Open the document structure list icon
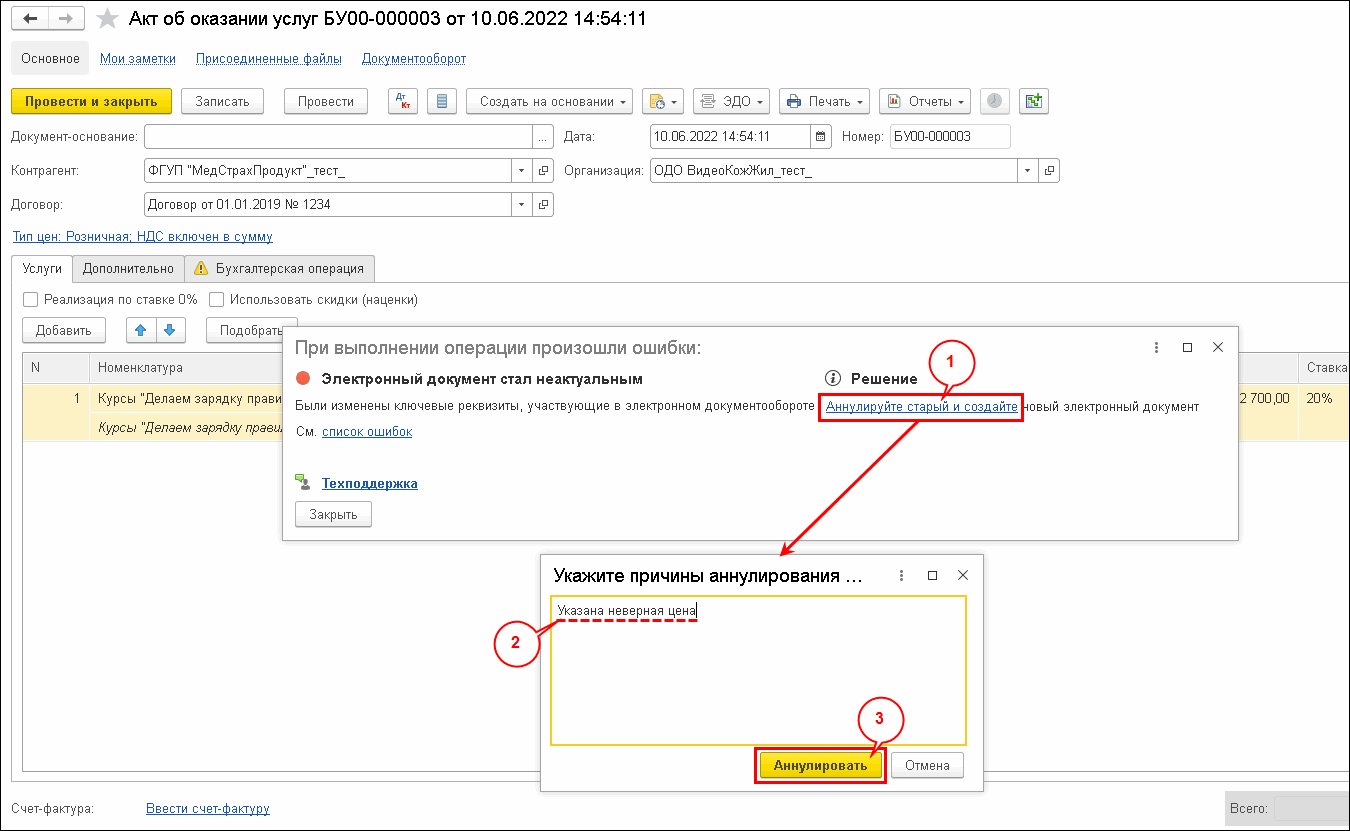 442,101
